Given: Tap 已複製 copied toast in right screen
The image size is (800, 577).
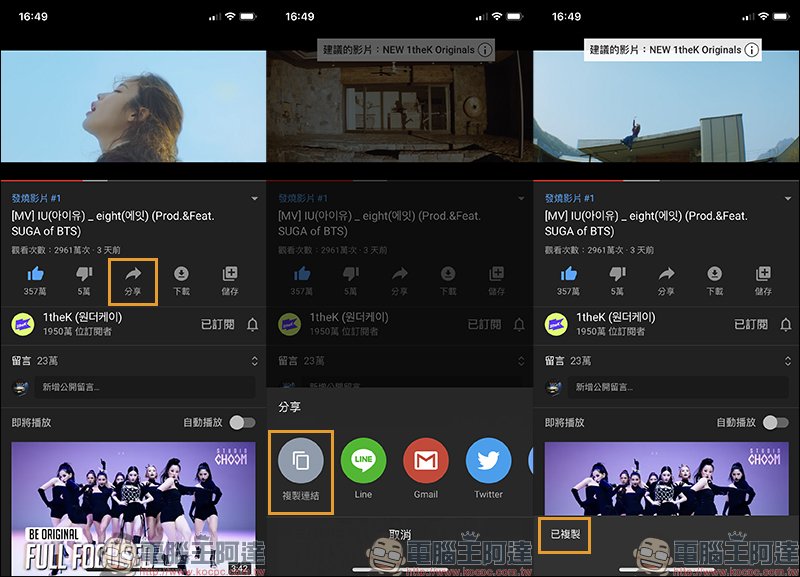Looking at the screenshot, I should pyautogui.click(x=565, y=534).
